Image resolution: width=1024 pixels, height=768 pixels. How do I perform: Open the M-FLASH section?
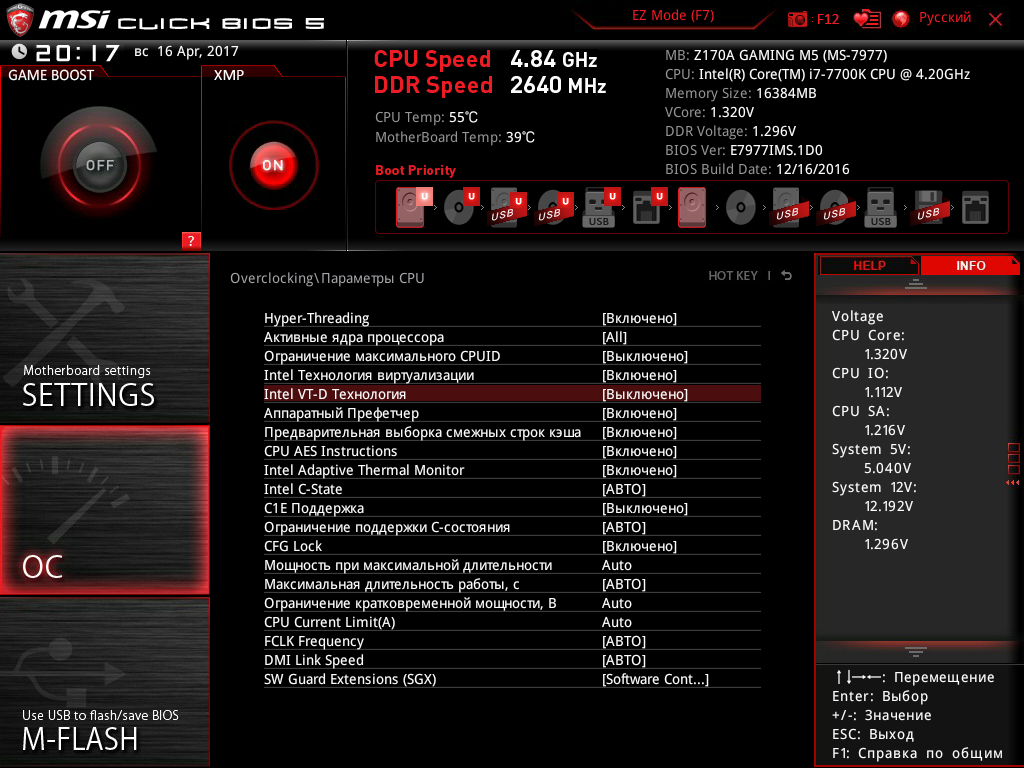tap(104, 682)
